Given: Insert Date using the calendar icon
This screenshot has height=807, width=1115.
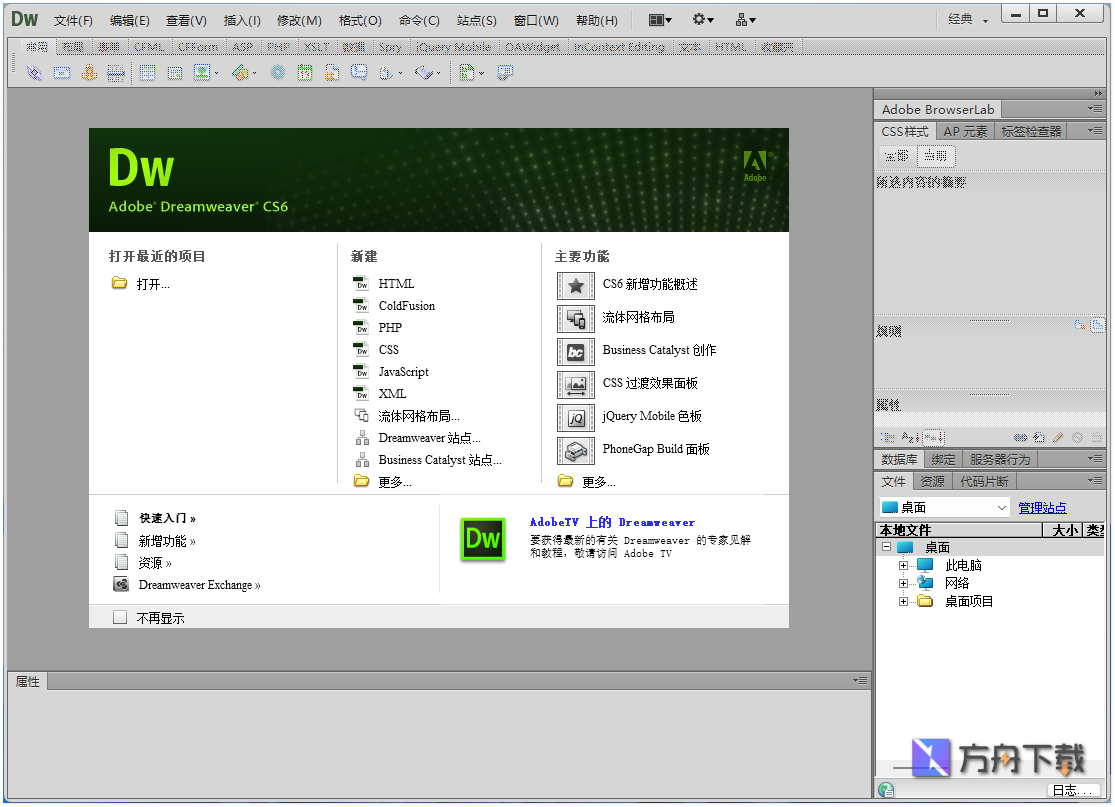Looking at the screenshot, I should point(305,73).
